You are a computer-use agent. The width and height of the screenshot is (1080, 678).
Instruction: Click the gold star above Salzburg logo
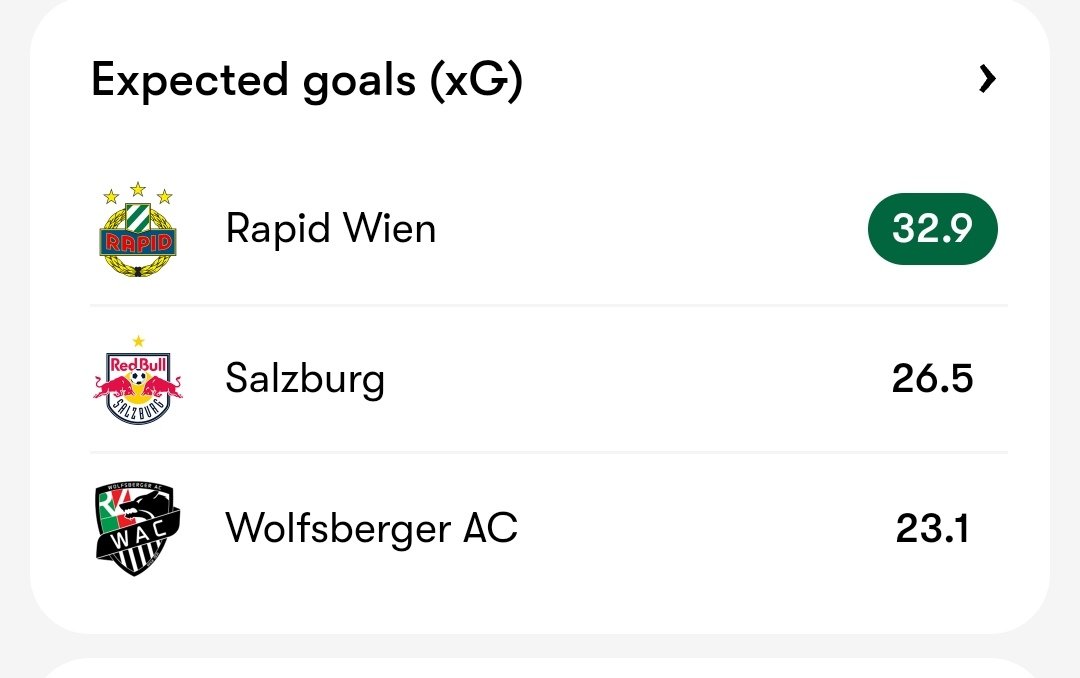click(138, 341)
